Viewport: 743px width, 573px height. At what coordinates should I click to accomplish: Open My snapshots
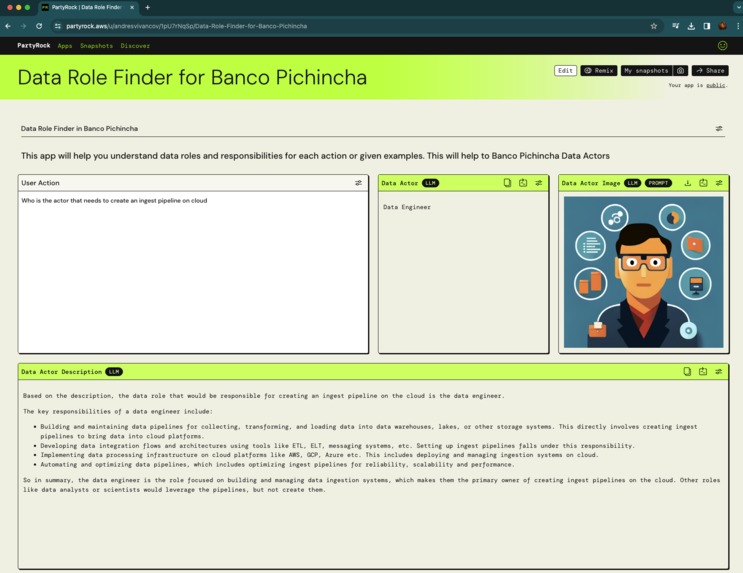(646, 71)
